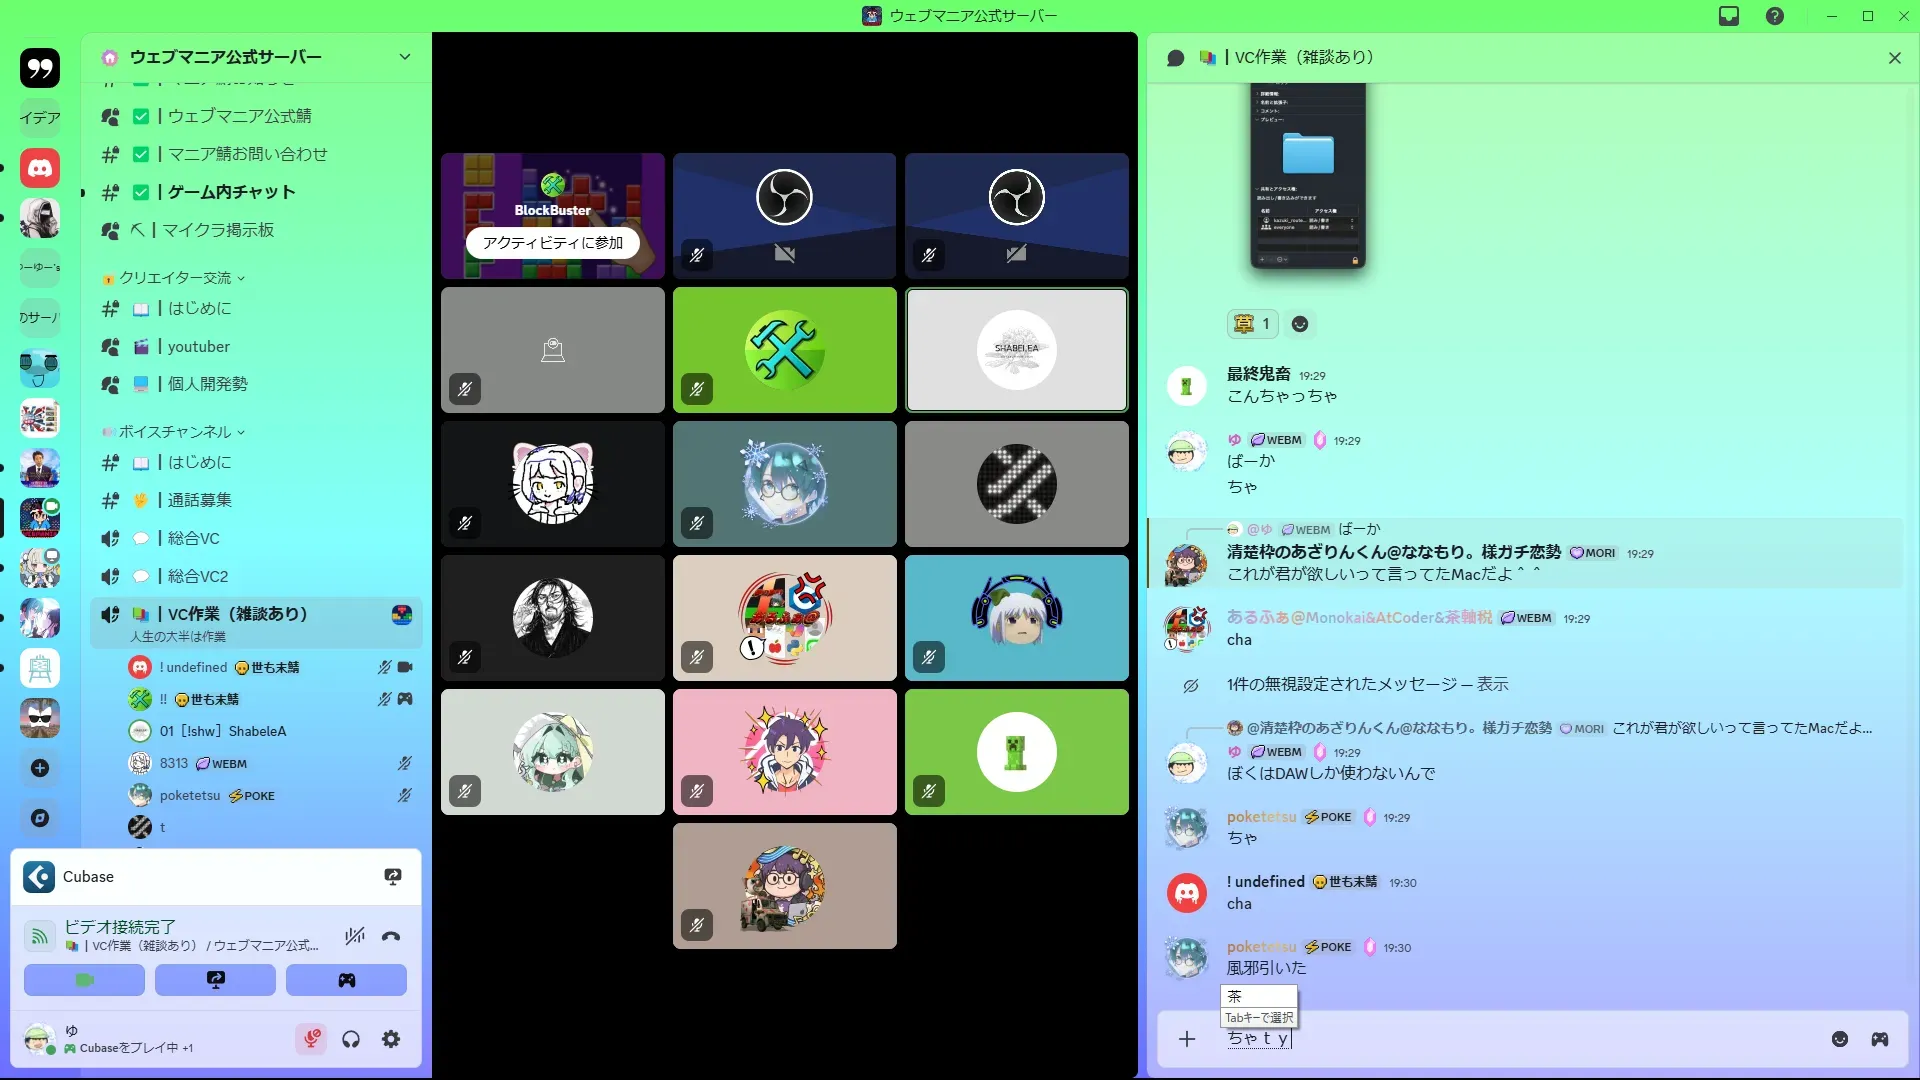1920x1080 pixels.
Task: Toggle noise suppression icon in voice panel
Action: click(354, 937)
